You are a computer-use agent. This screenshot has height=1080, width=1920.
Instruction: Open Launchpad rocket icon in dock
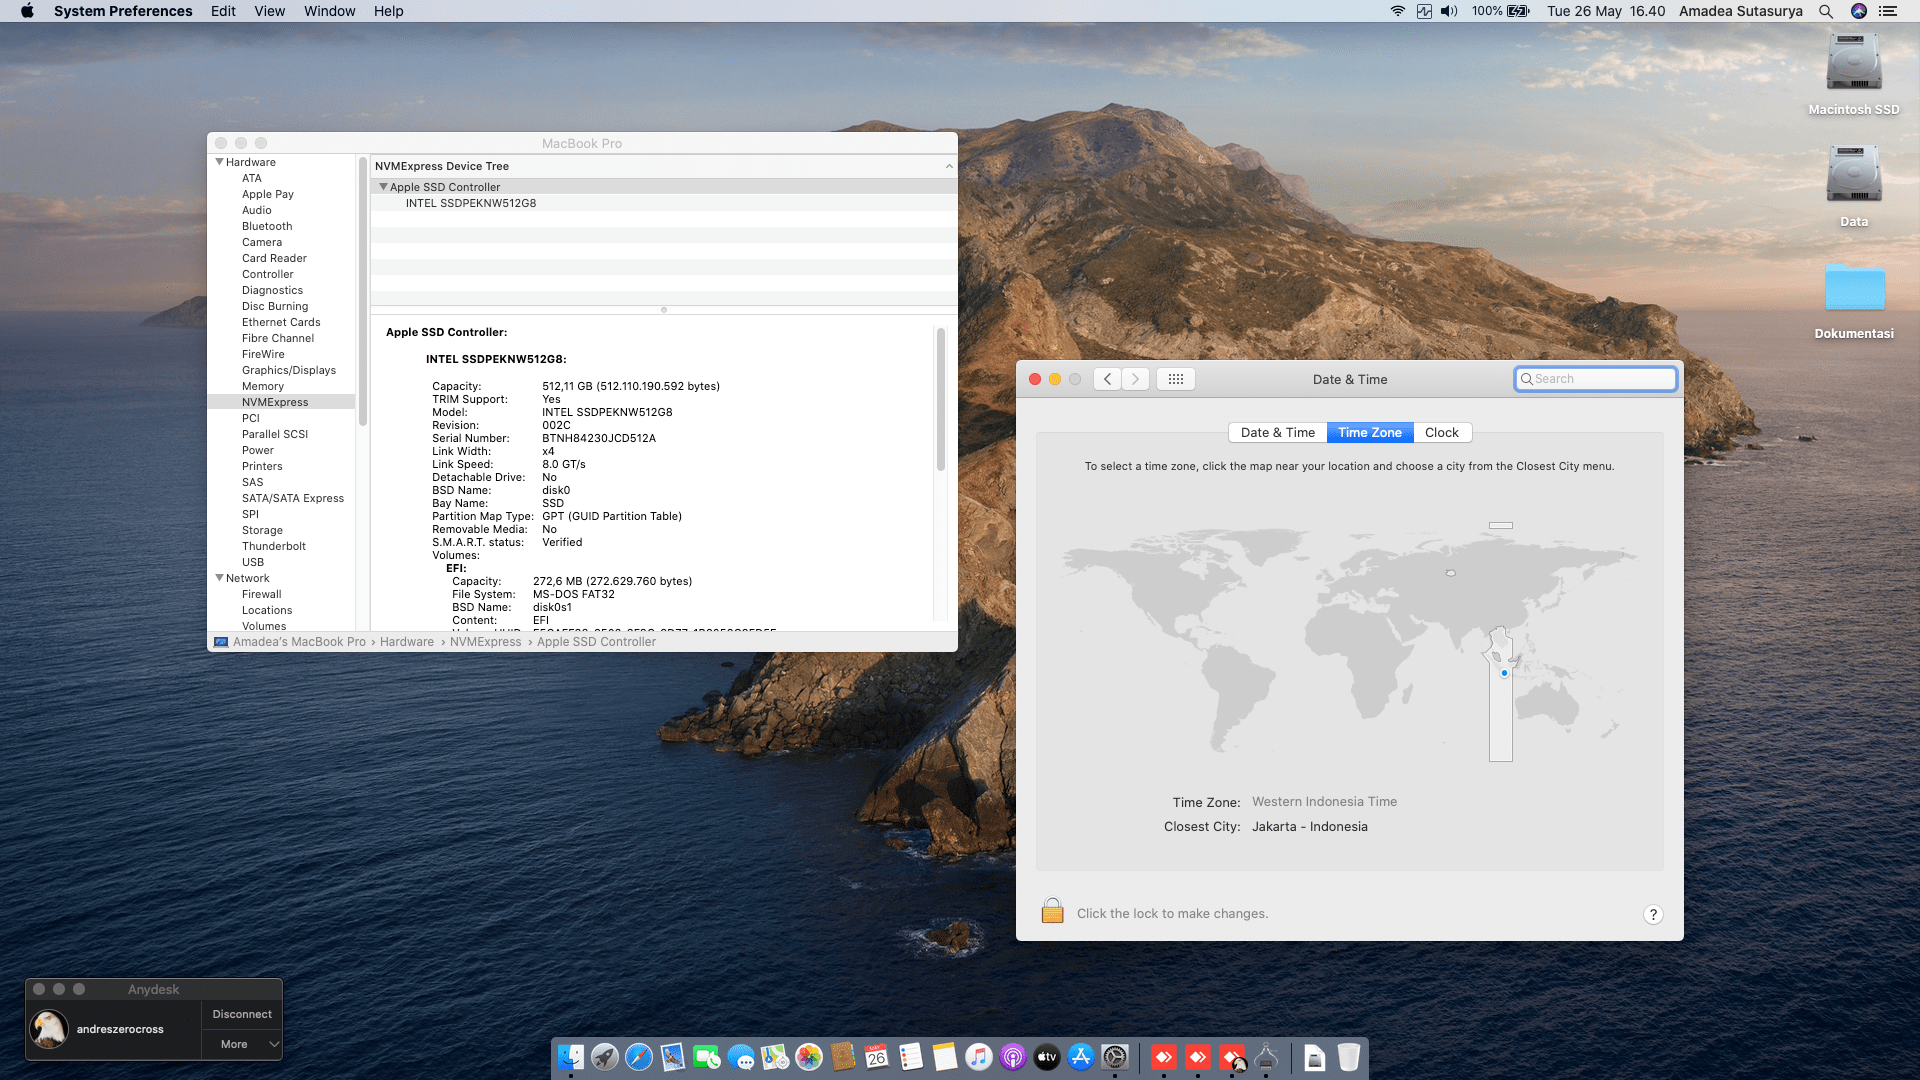point(604,1057)
